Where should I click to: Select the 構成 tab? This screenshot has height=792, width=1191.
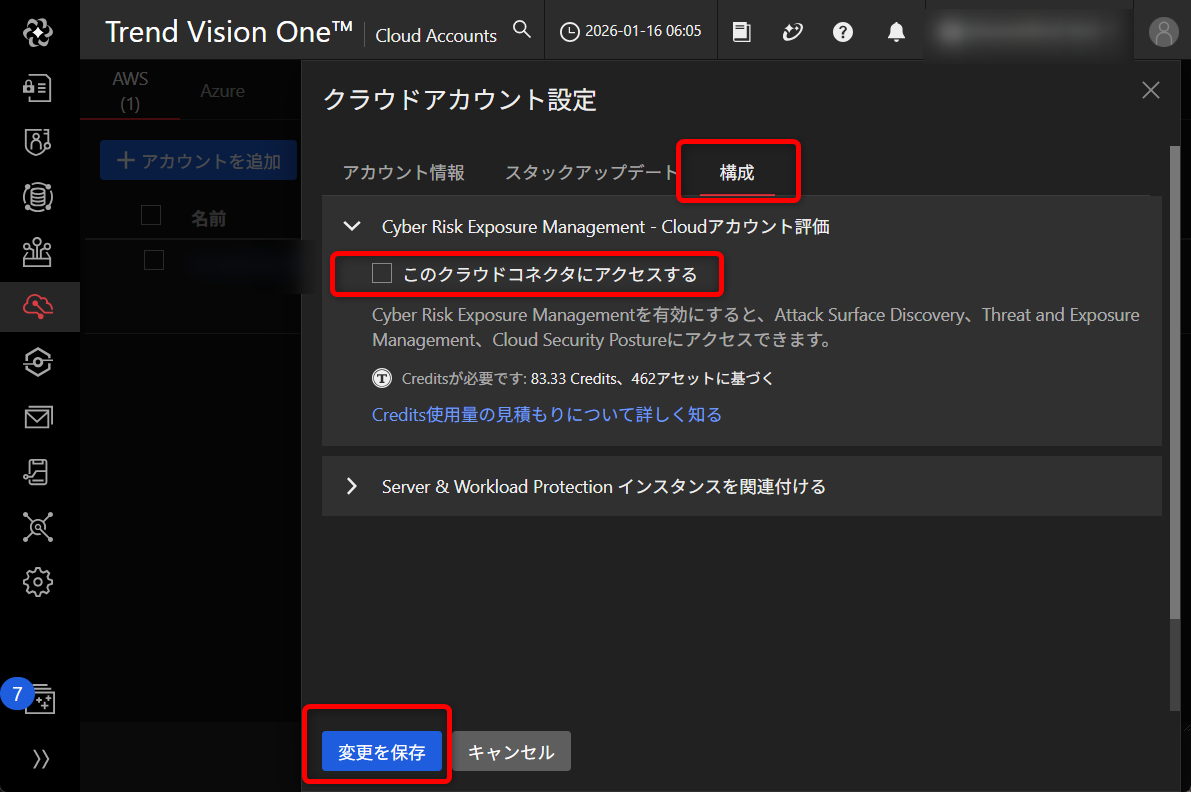click(737, 172)
